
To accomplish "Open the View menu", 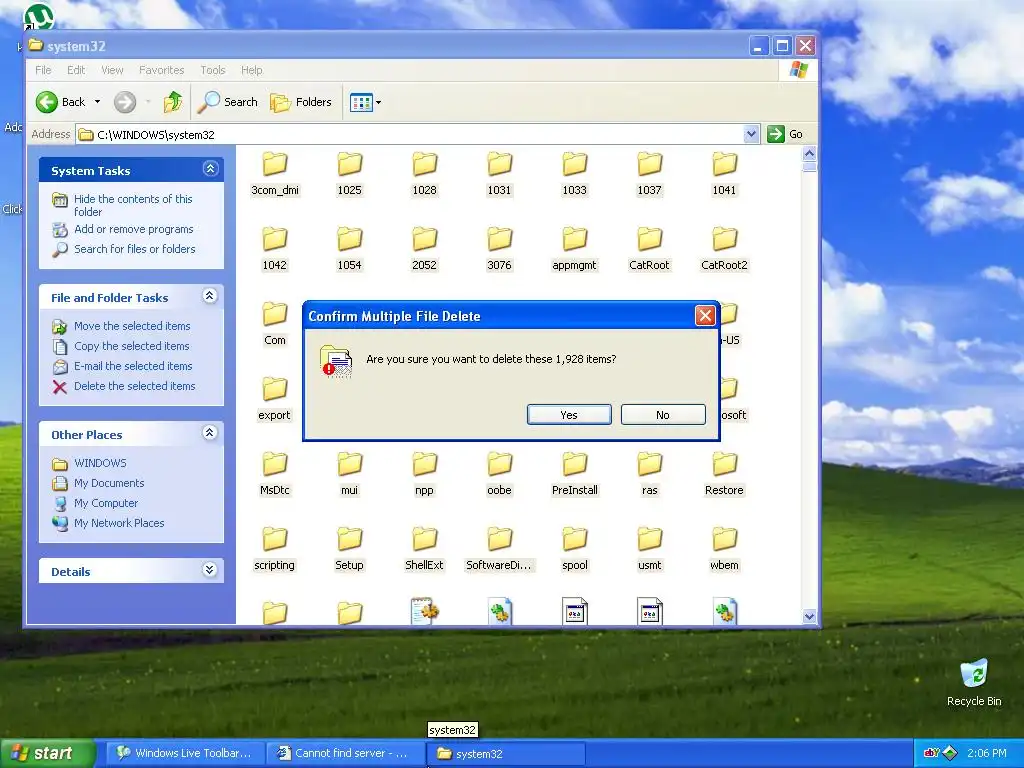I will point(112,70).
